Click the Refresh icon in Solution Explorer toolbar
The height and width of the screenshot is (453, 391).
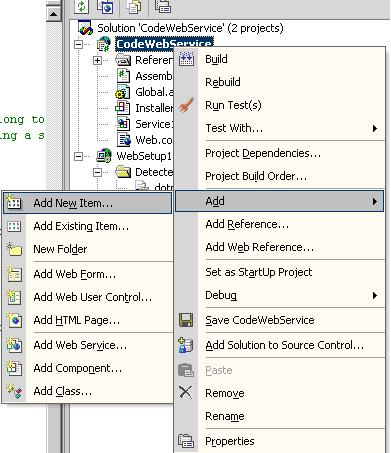(x=82, y=6)
